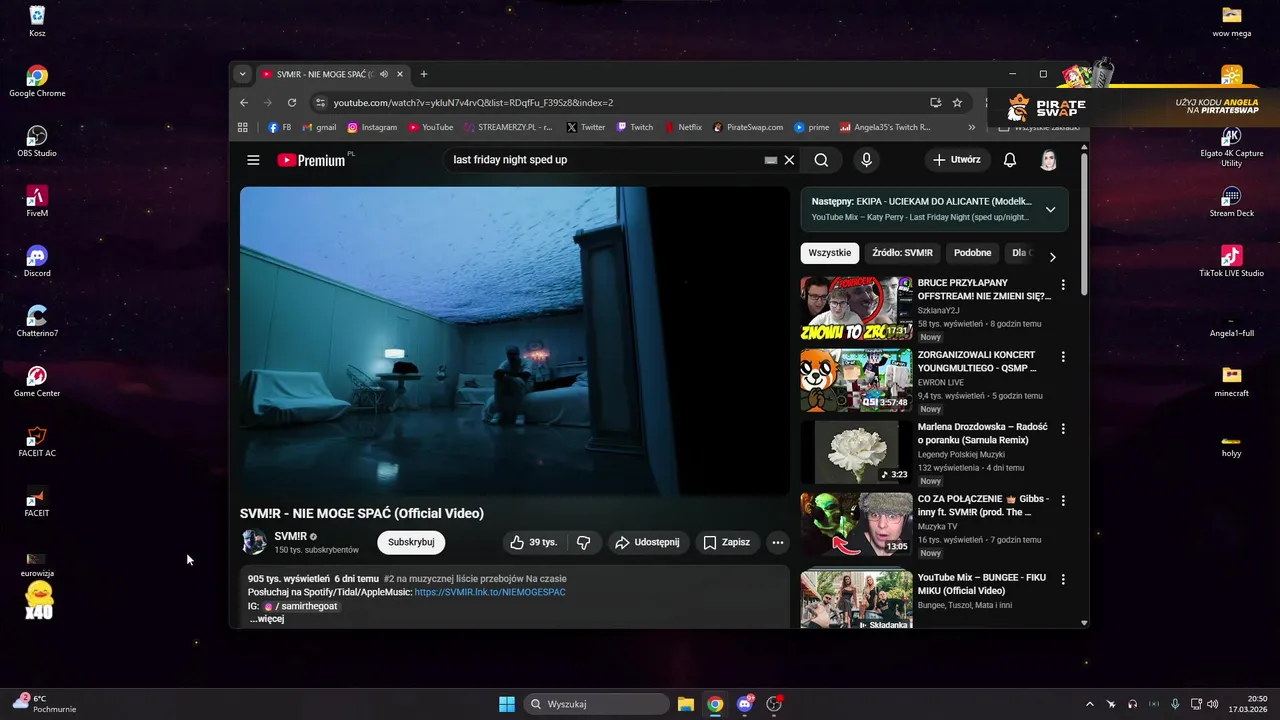
Task: Open options menu for the ZORGANIZOWALI KONCERT video
Action: point(1063,357)
